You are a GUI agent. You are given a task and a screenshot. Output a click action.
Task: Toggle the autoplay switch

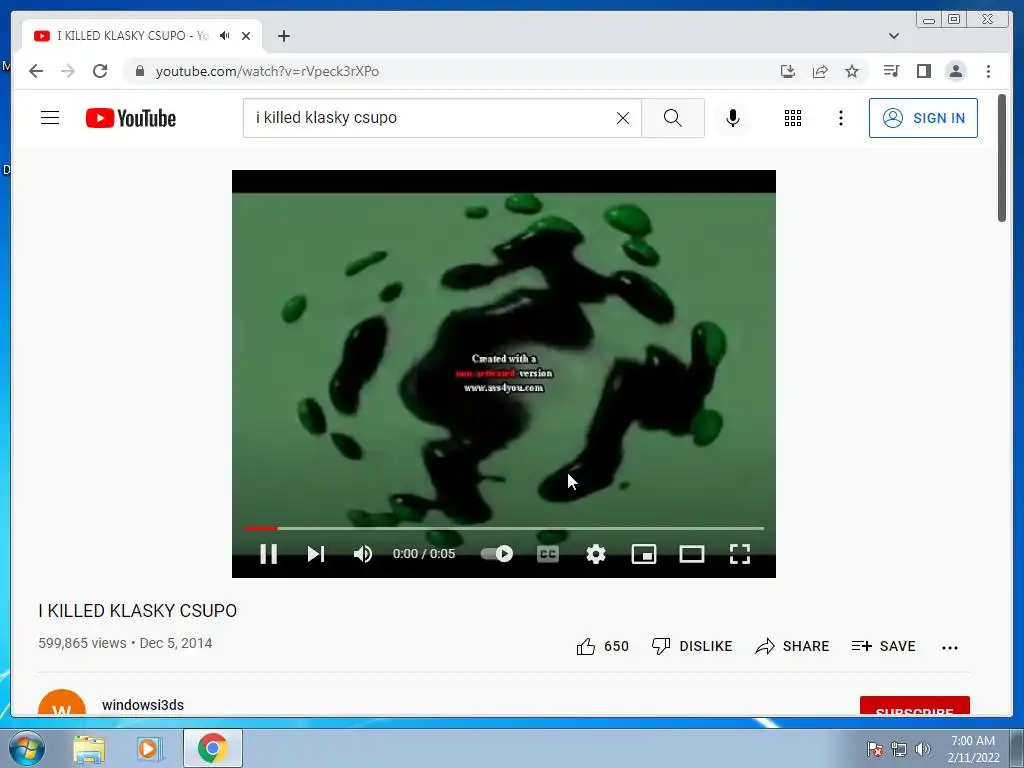(x=497, y=554)
